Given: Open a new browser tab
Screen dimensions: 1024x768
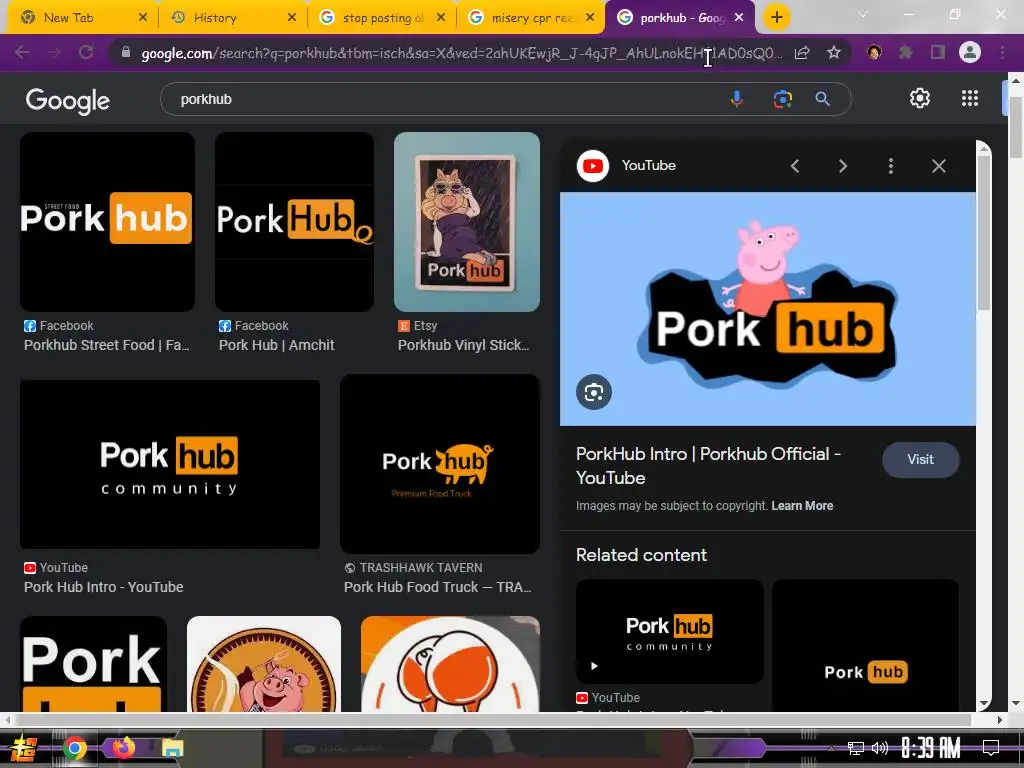Looking at the screenshot, I should [776, 18].
